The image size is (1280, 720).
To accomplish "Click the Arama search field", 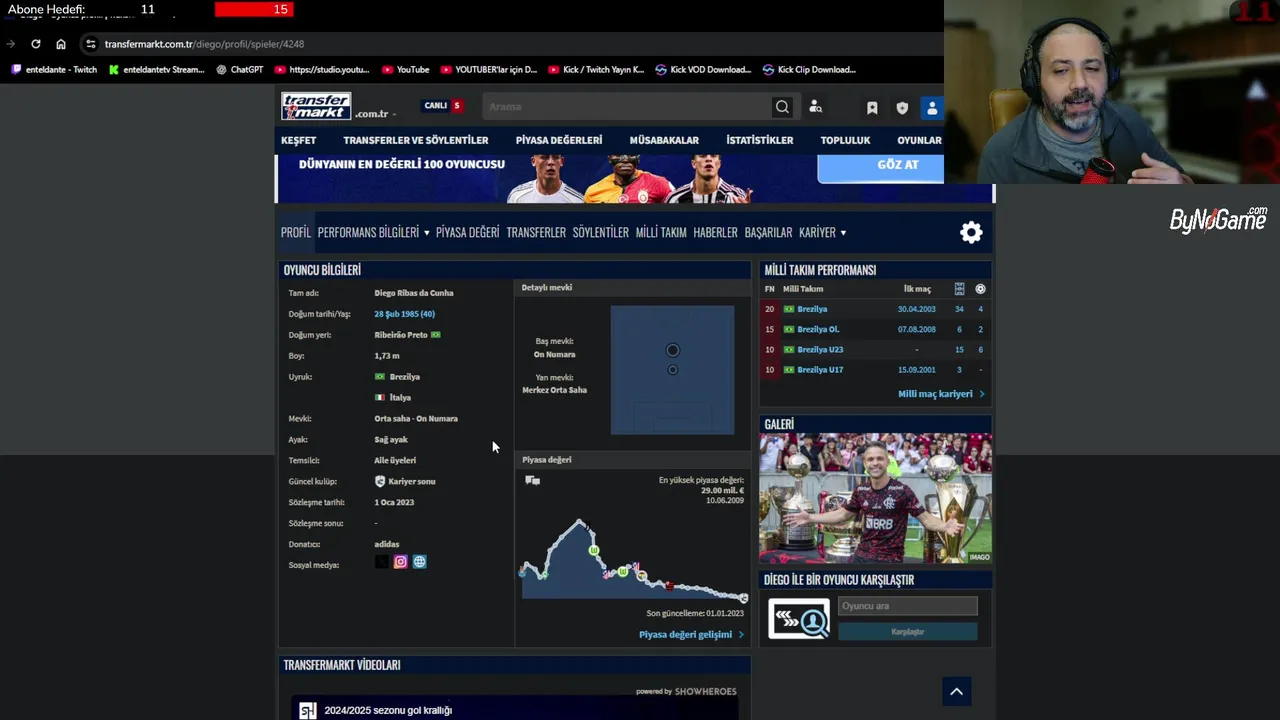I will (626, 107).
